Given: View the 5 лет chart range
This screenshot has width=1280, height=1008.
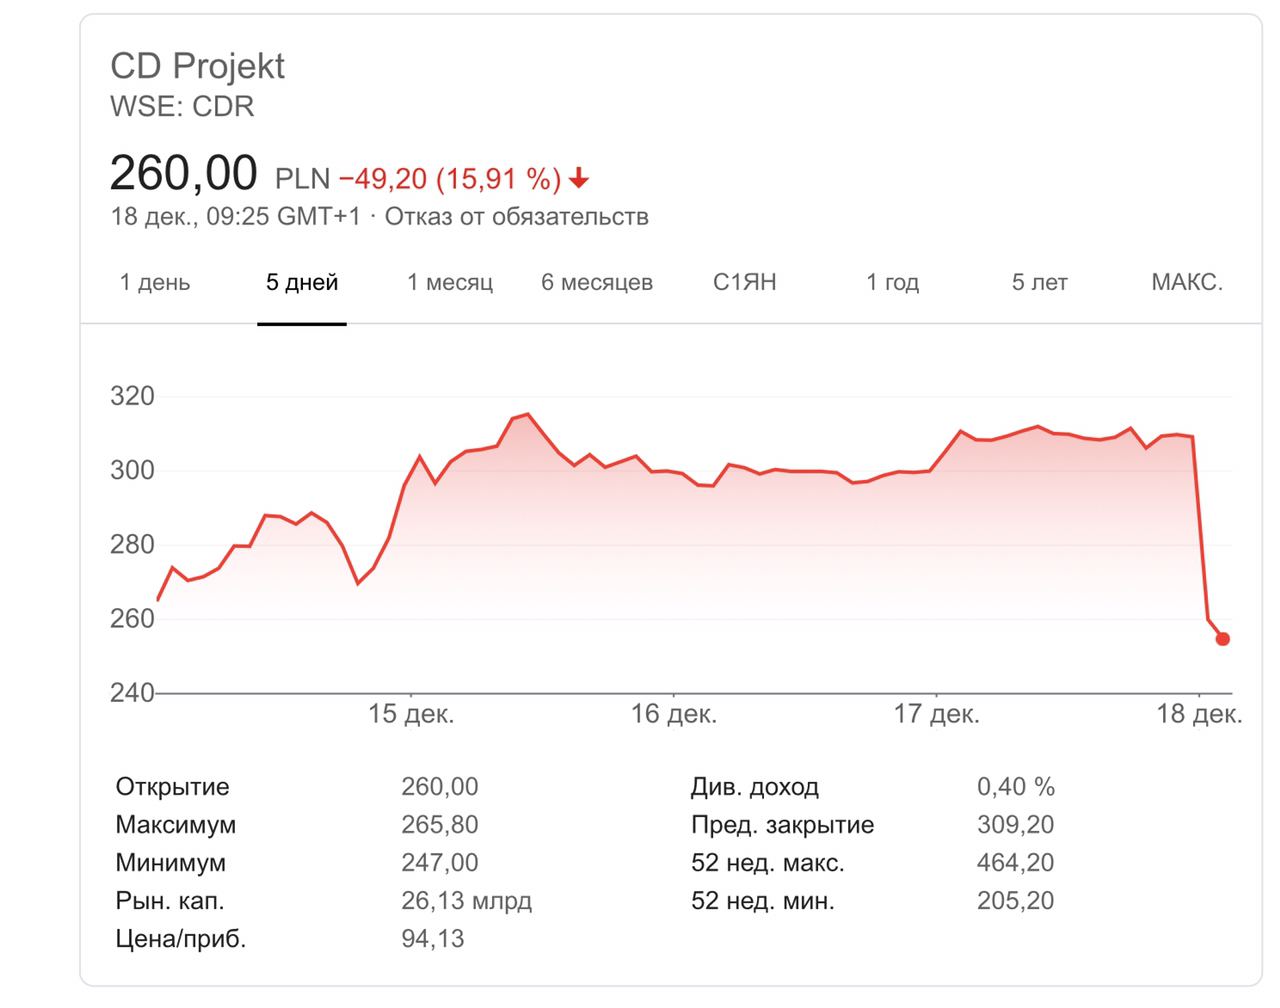Looking at the screenshot, I should [x=1039, y=283].
